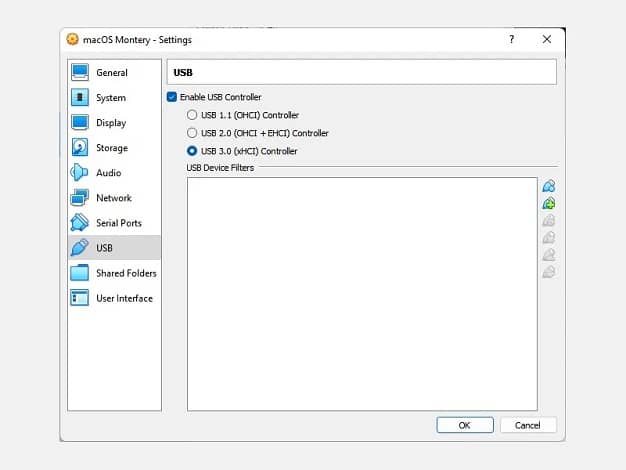Click the add USB filter from device icon
This screenshot has width=626, height=470.
point(549,204)
